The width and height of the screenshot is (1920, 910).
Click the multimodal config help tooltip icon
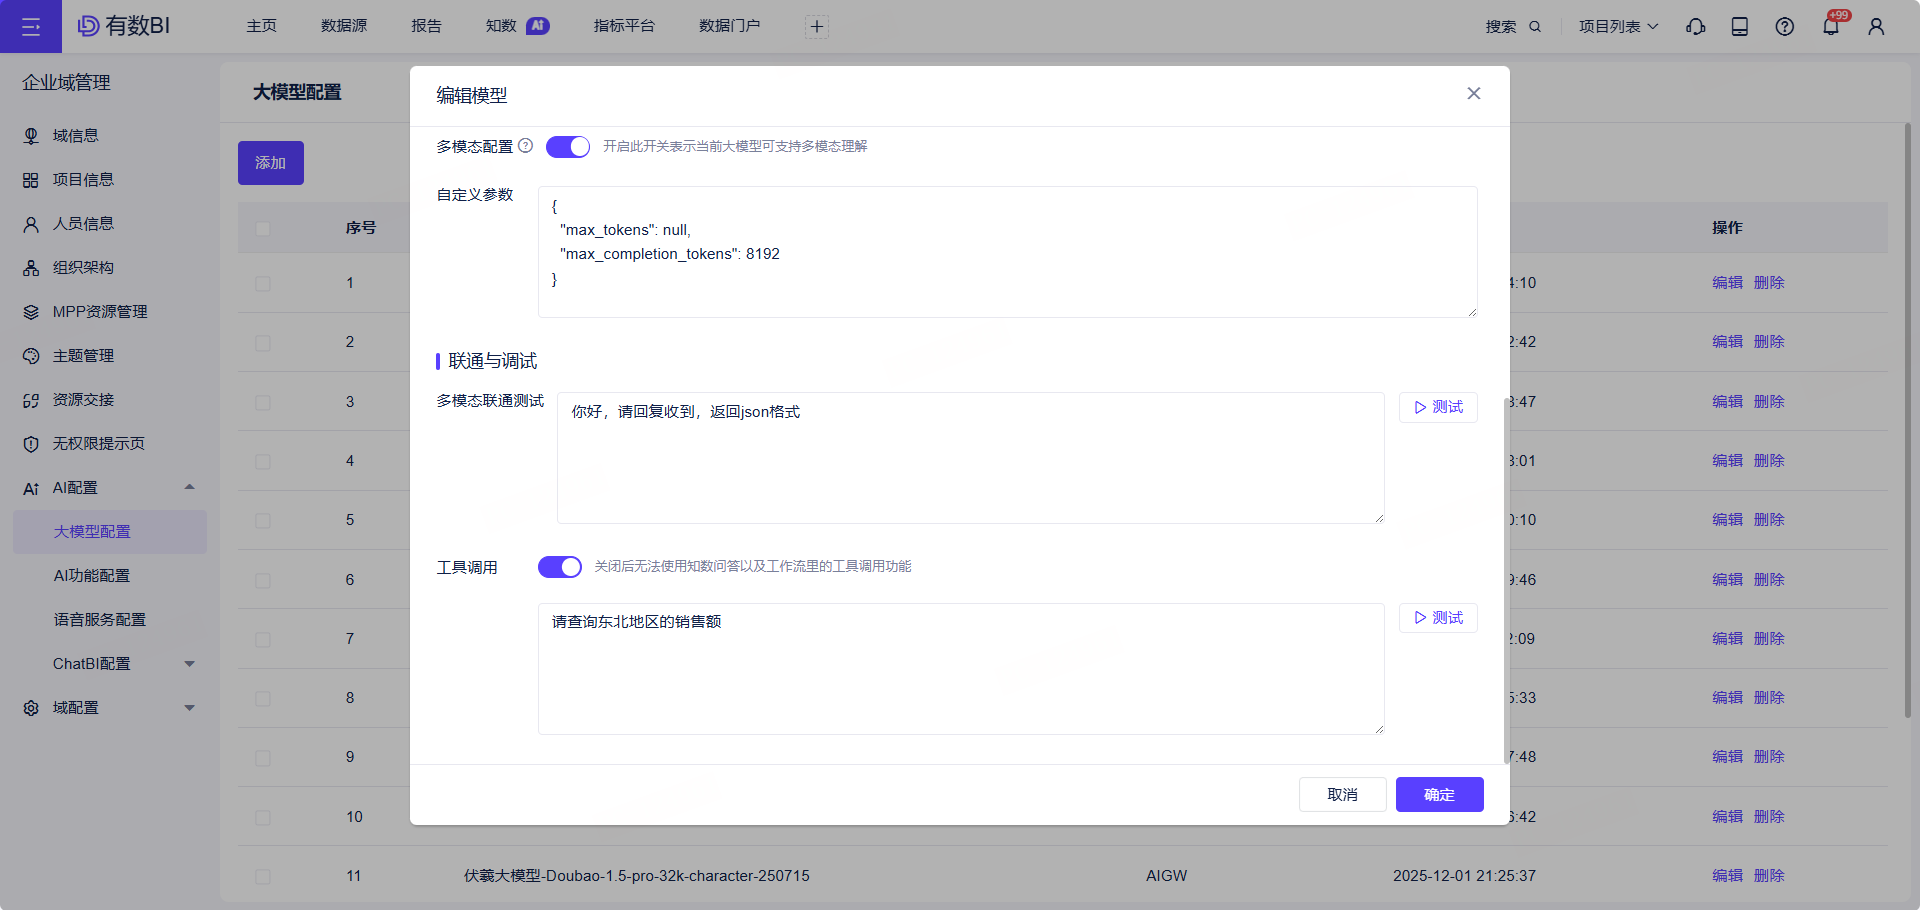point(526,146)
